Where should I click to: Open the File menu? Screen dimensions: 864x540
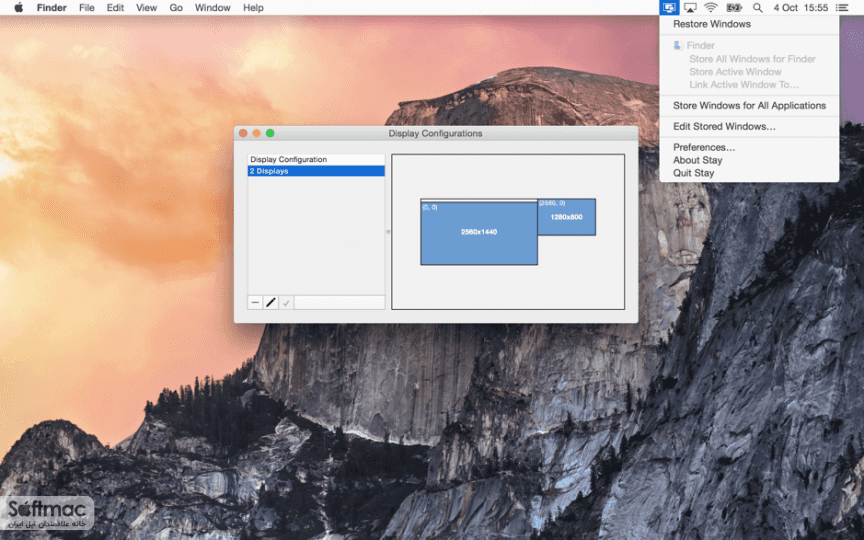pyautogui.click(x=87, y=8)
